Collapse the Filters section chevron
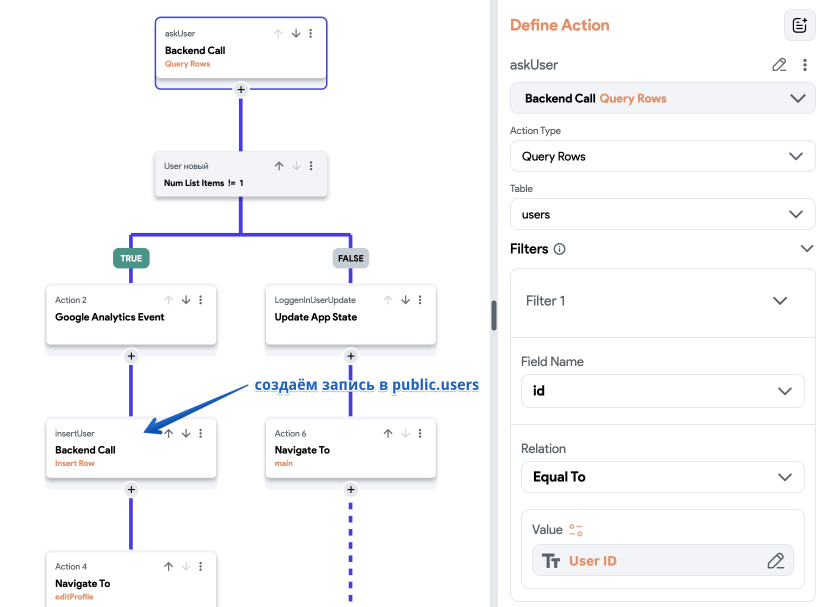This screenshot has width=822, height=607. tap(806, 248)
